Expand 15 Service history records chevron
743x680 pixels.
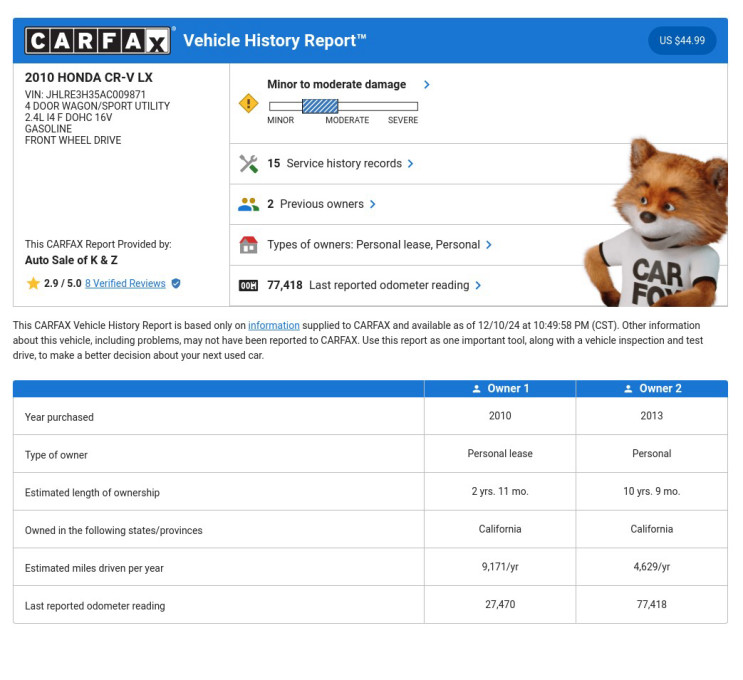pos(410,164)
